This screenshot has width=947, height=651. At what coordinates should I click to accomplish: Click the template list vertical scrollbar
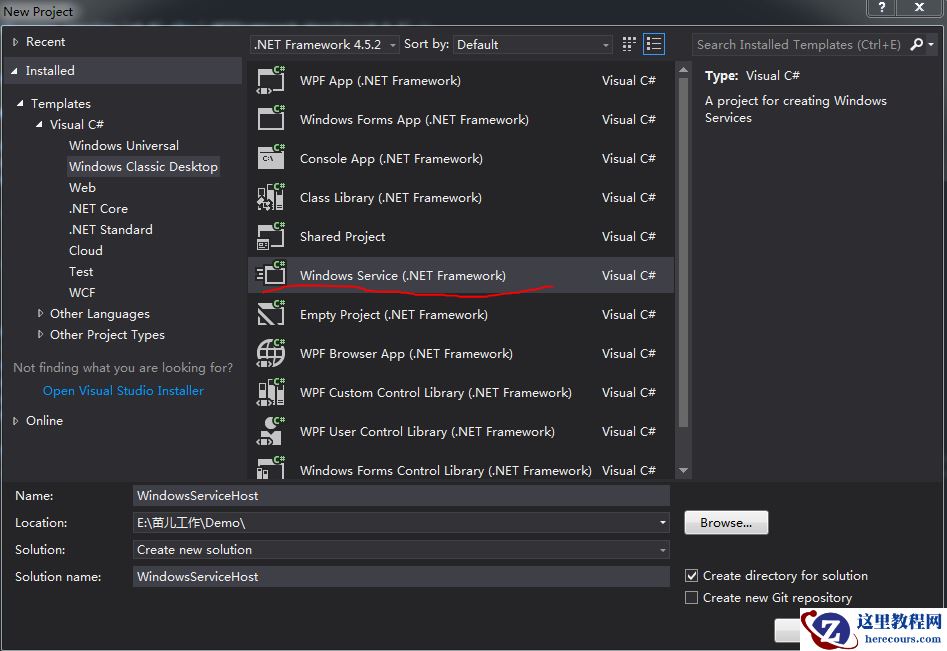pyautogui.click(x=684, y=250)
